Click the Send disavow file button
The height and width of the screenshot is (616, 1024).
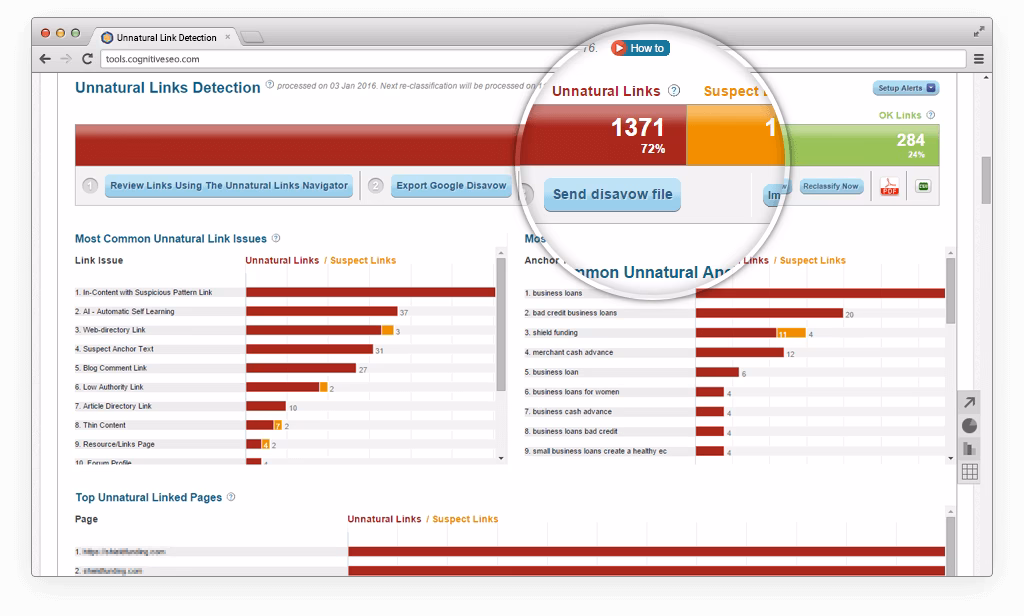(612, 194)
